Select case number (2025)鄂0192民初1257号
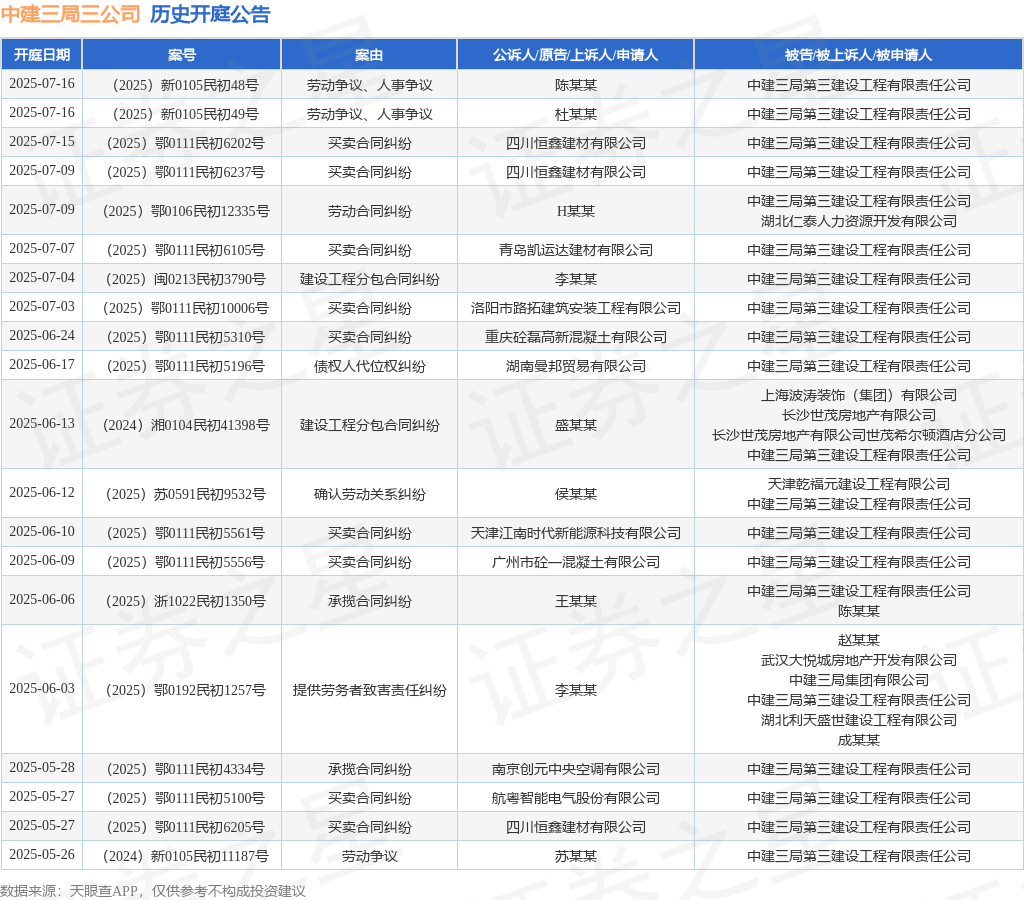The width and height of the screenshot is (1024, 900). [185, 690]
